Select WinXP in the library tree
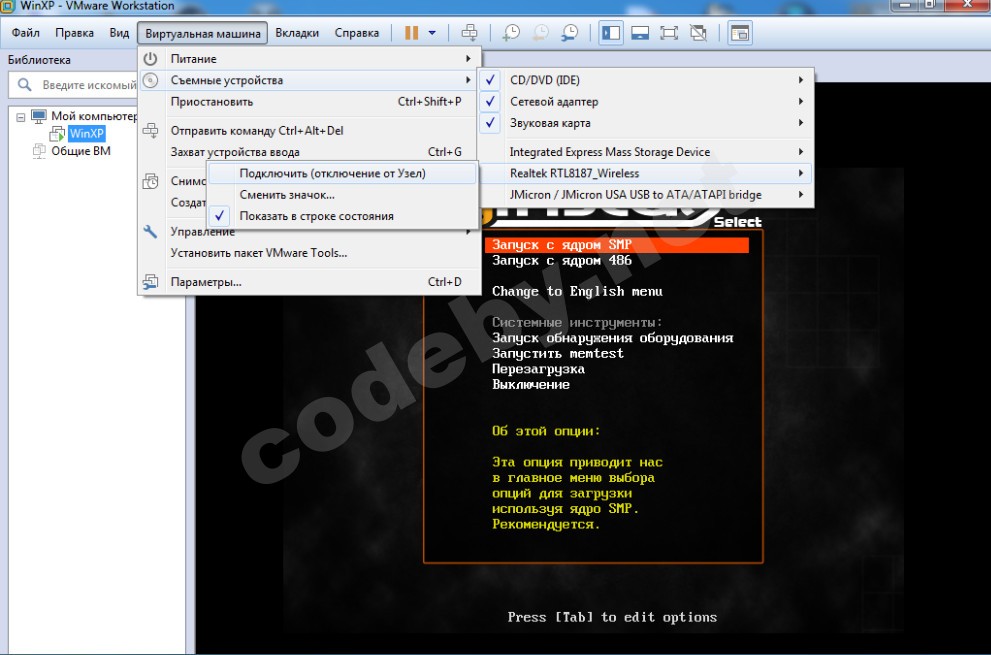Screen dimensions: 991x655 [x=86, y=133]
